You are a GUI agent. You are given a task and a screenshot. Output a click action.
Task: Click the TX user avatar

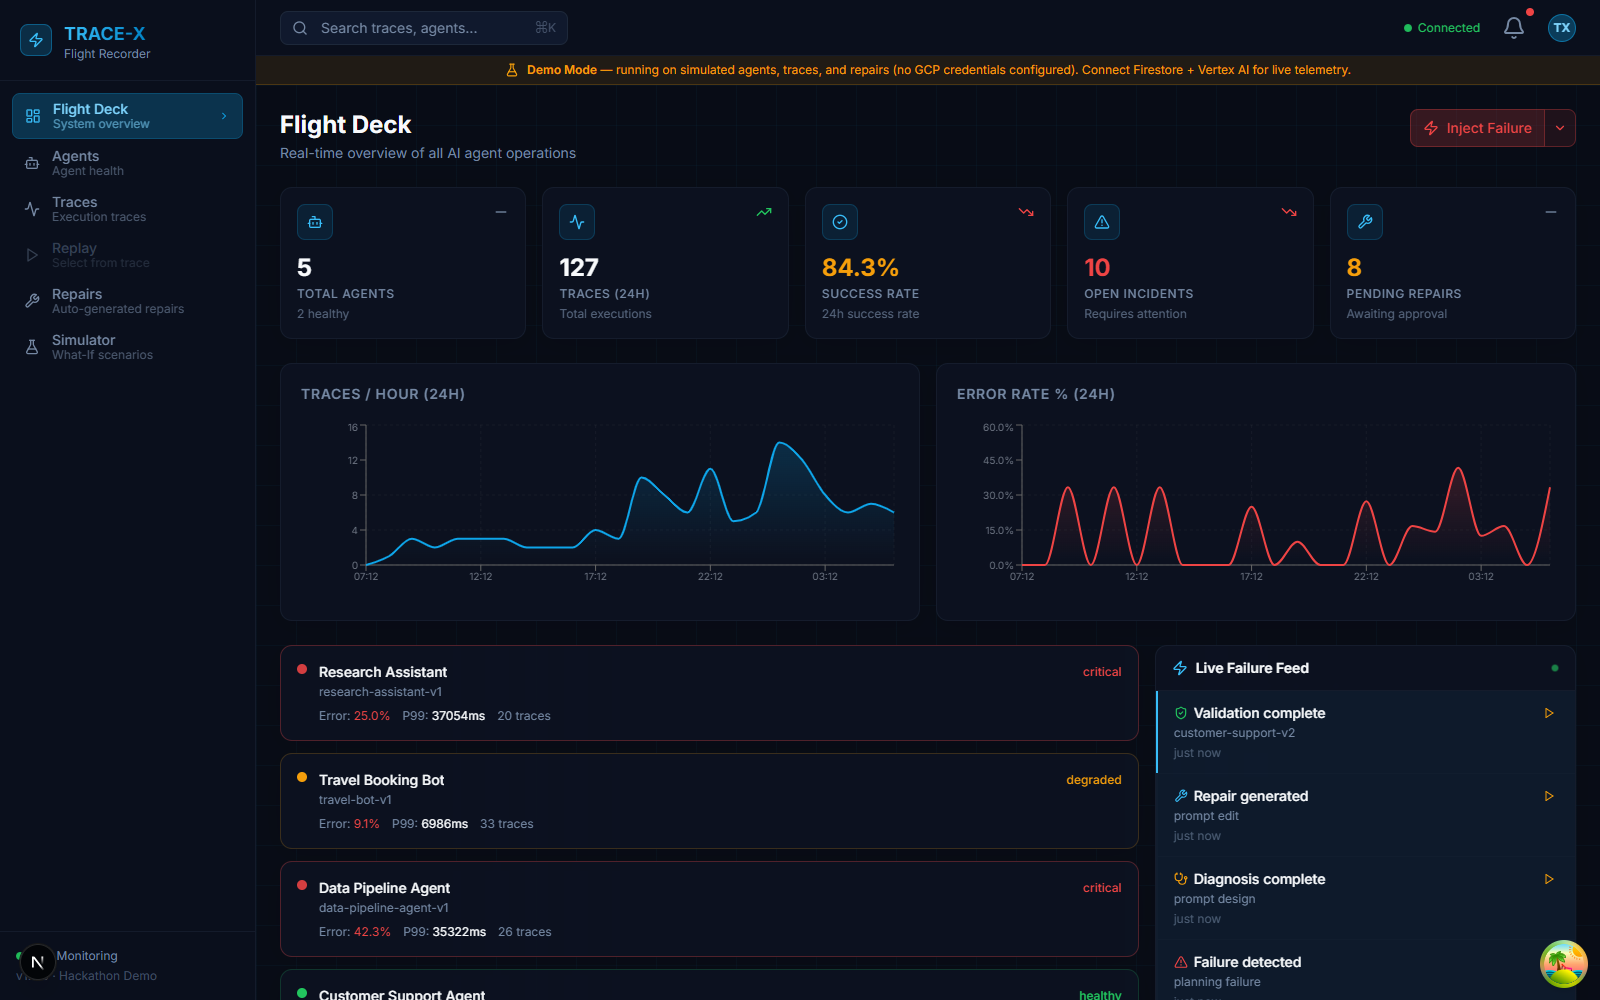coord(1562,28)
